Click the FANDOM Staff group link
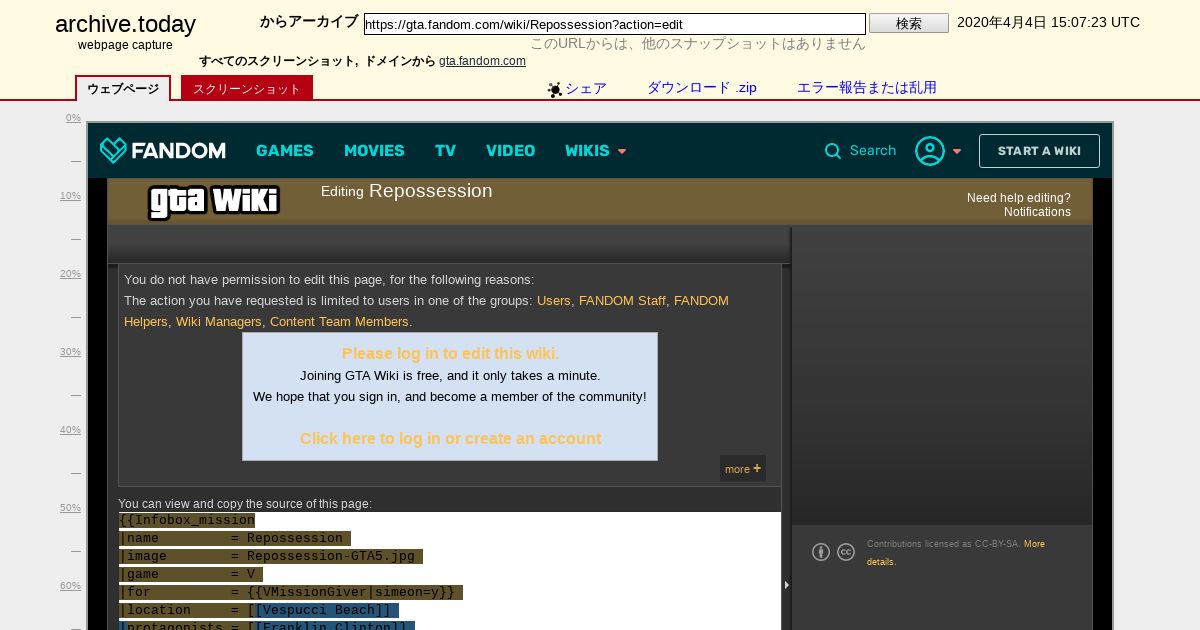The image size is (1200, 630). pyautogui.click(x=622, y=301)
